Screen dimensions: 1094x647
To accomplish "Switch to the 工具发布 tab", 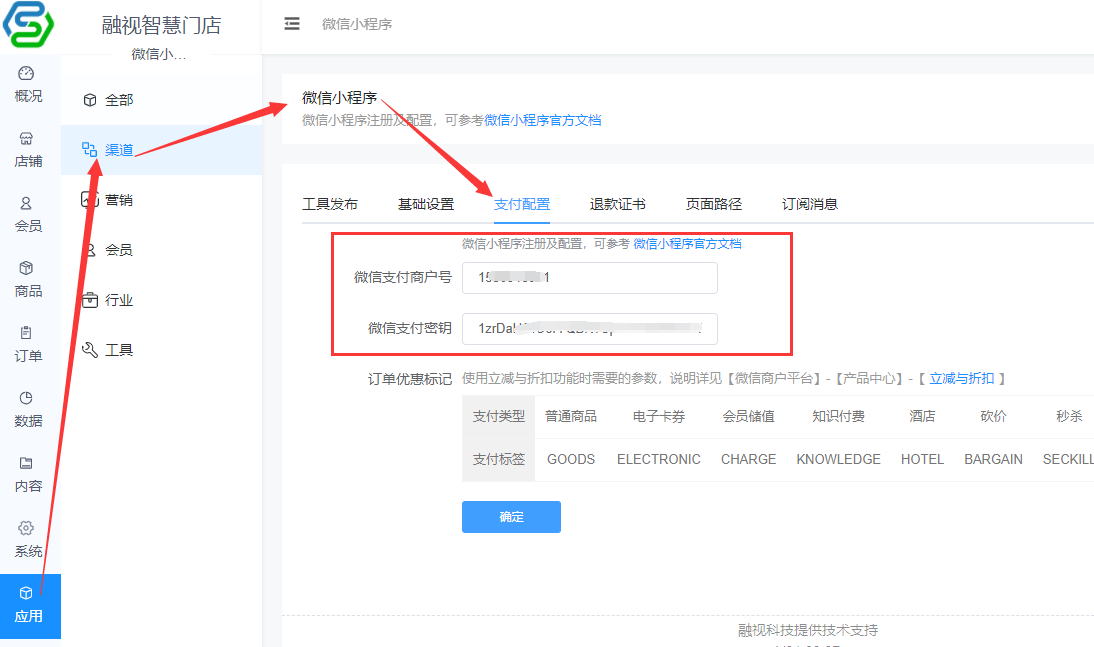I will tap(330, 204).
